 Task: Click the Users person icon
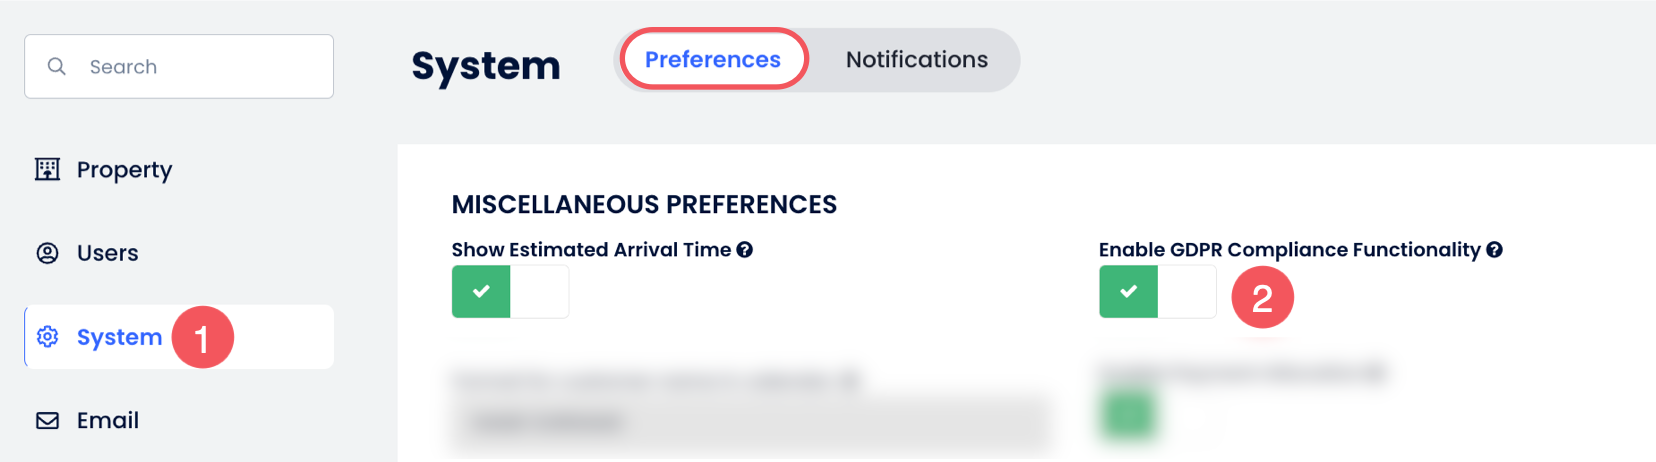(47, 253)
